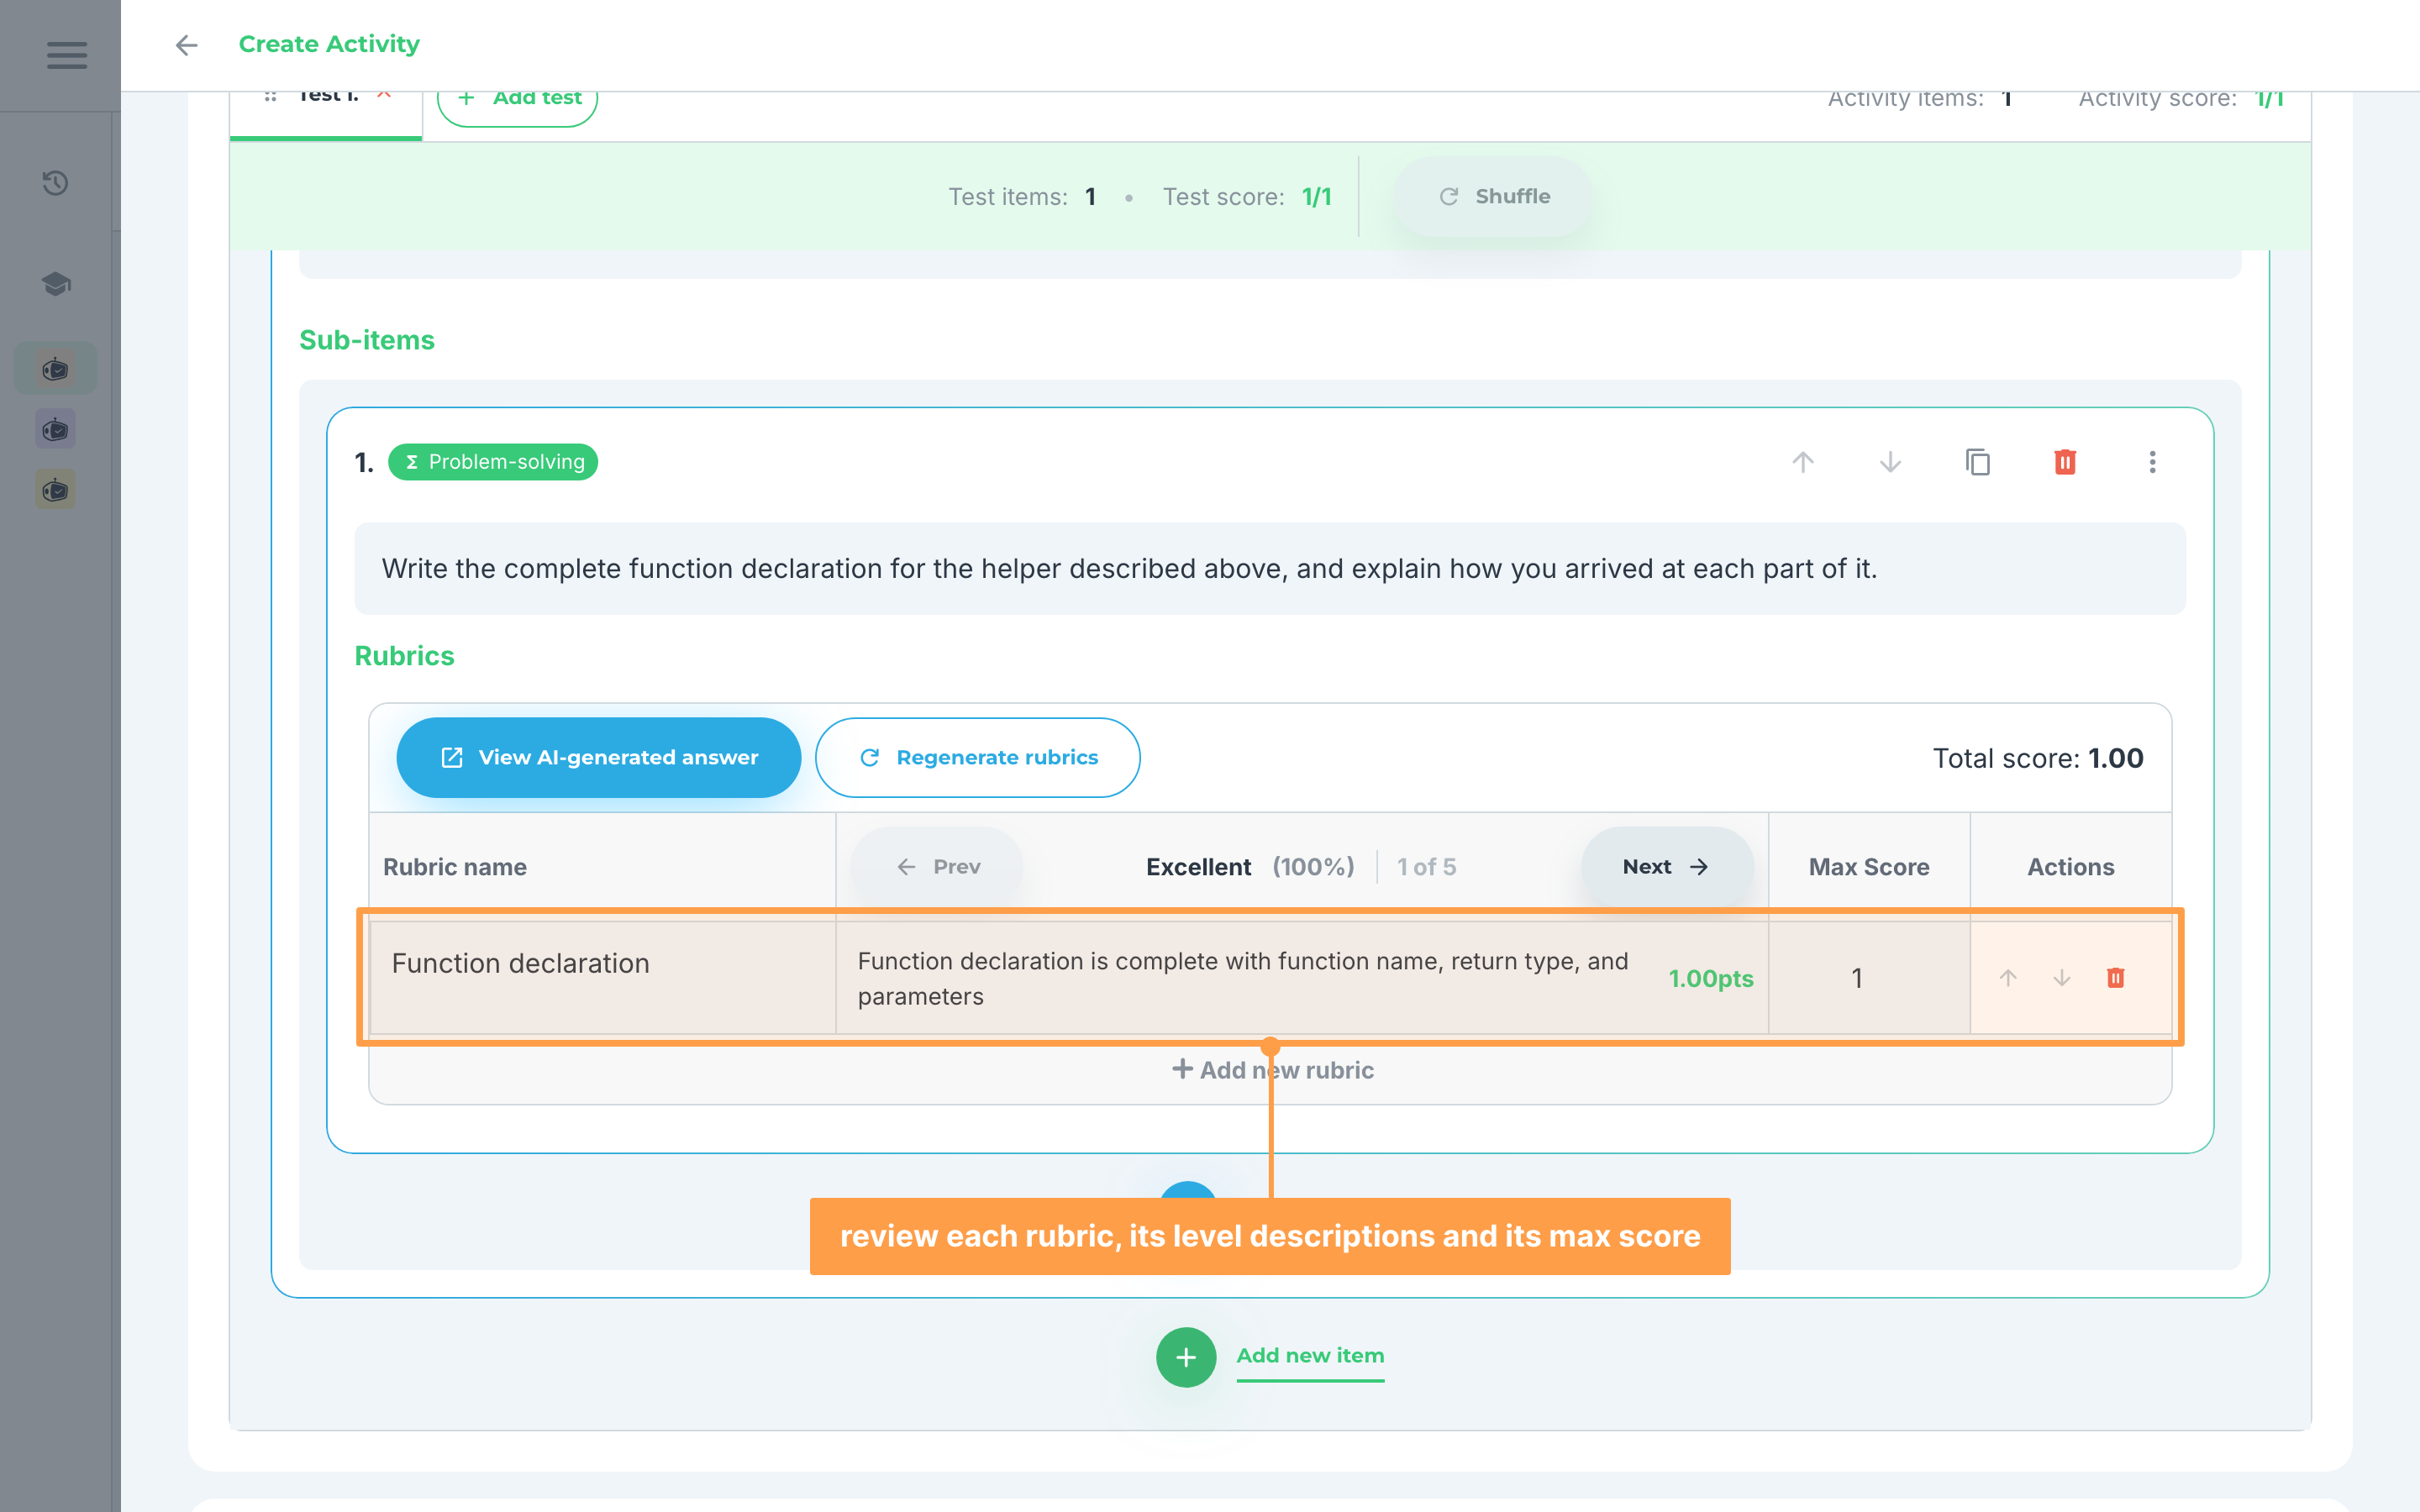
Task: Open the graduation cap sidebar icon
Action: click(56, 284)
